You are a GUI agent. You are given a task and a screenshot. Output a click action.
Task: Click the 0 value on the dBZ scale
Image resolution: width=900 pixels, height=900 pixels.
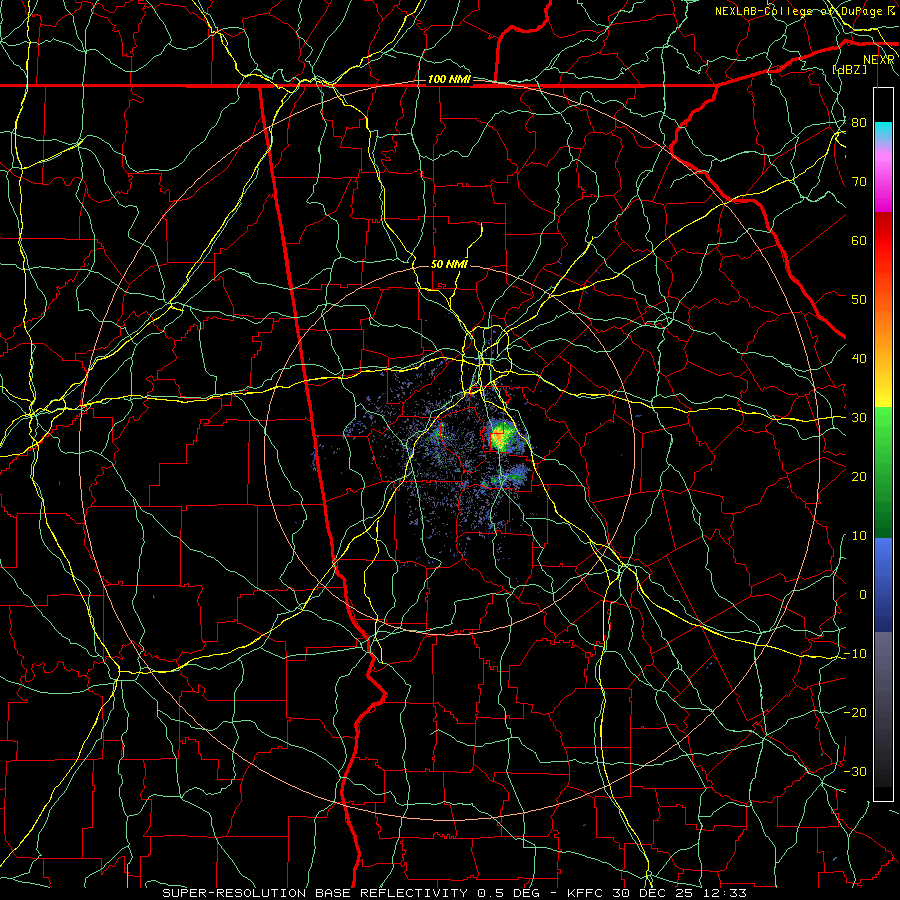pos(863,595)
